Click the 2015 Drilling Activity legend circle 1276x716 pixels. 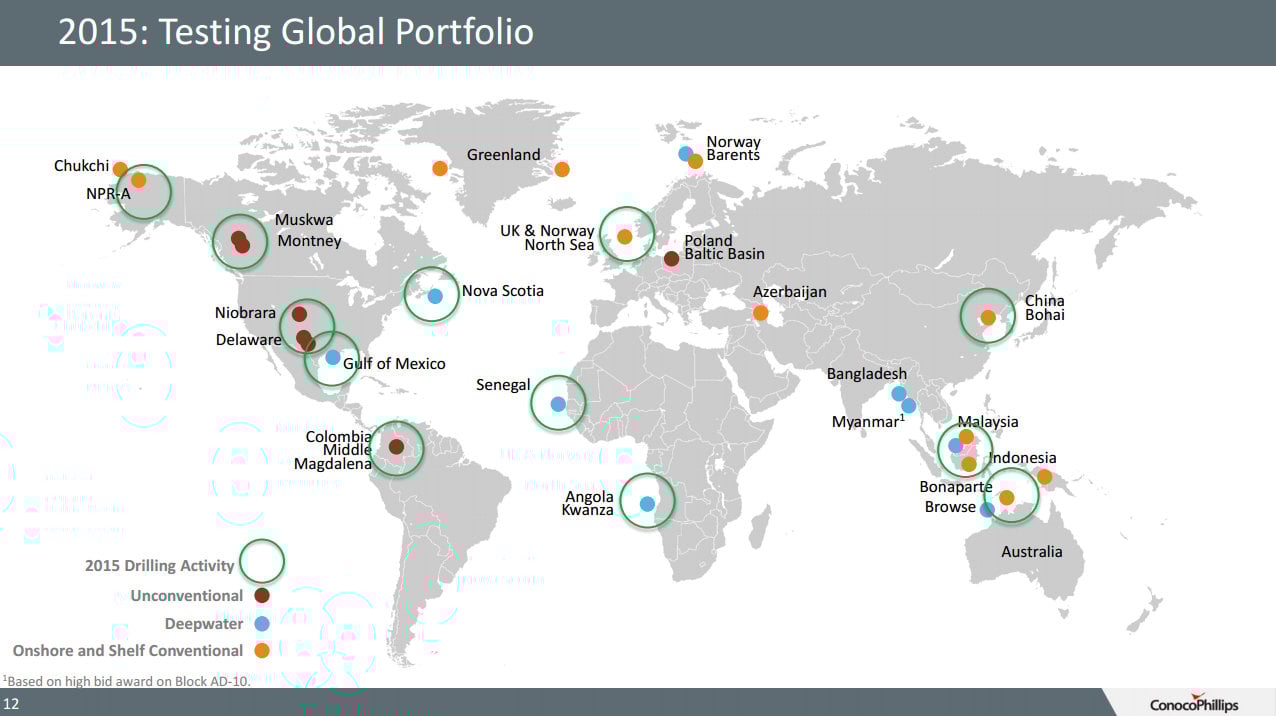pyautogui.click(x=262, y=561)
